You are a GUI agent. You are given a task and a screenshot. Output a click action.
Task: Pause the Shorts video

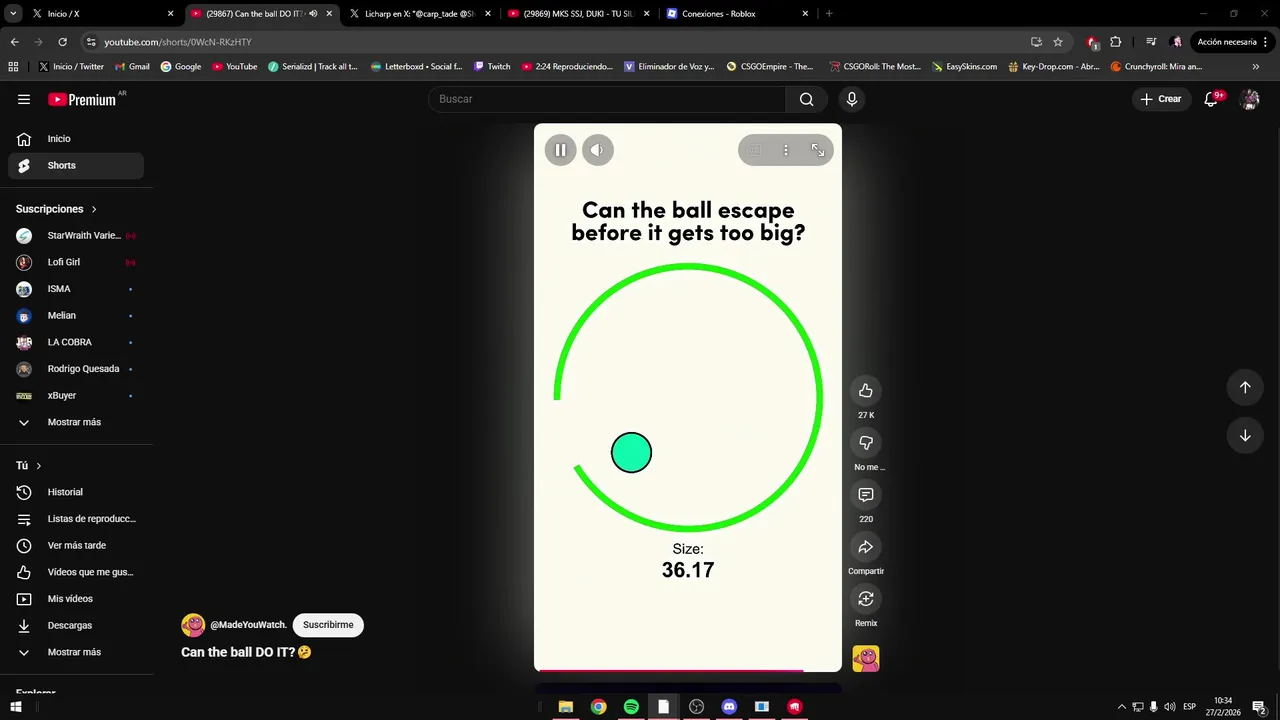[560, 150]
